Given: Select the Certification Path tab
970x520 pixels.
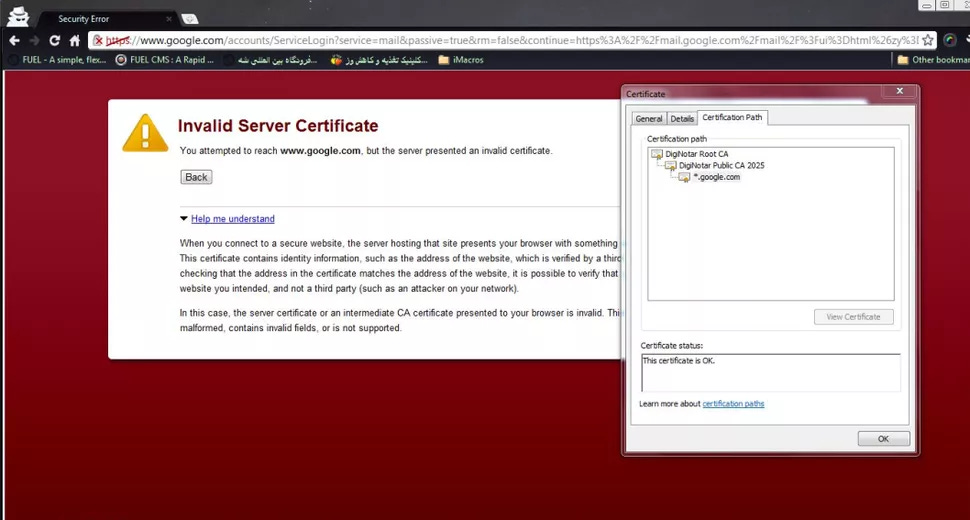Looking at the screenshot, I should [x=732, y=117].
